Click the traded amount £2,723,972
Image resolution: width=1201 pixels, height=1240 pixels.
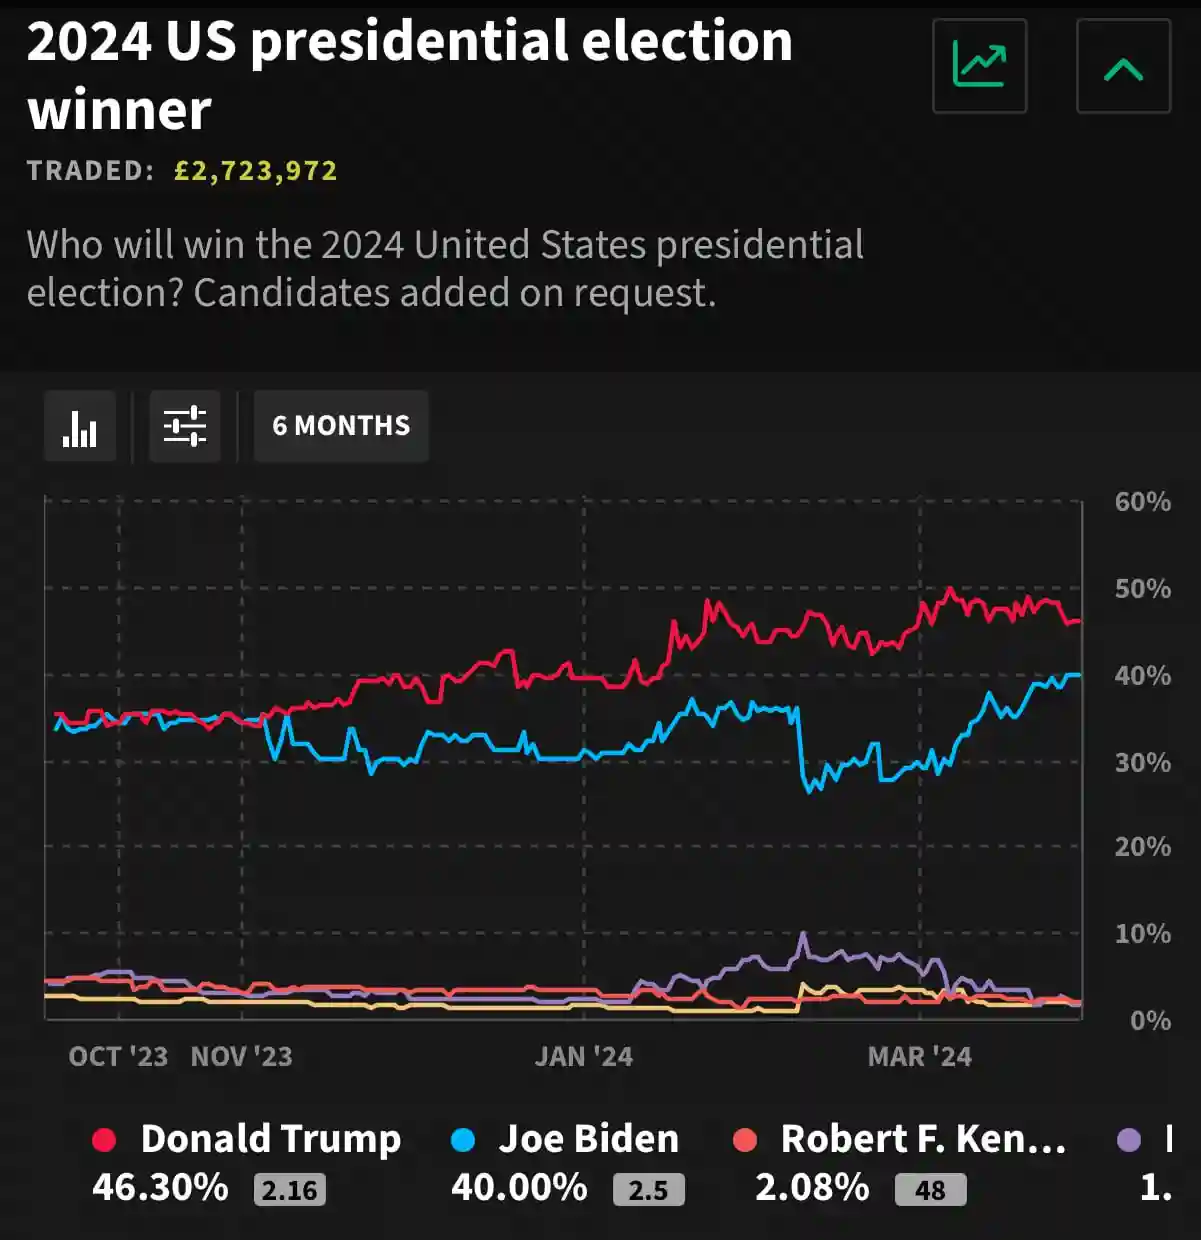point(256,171)
